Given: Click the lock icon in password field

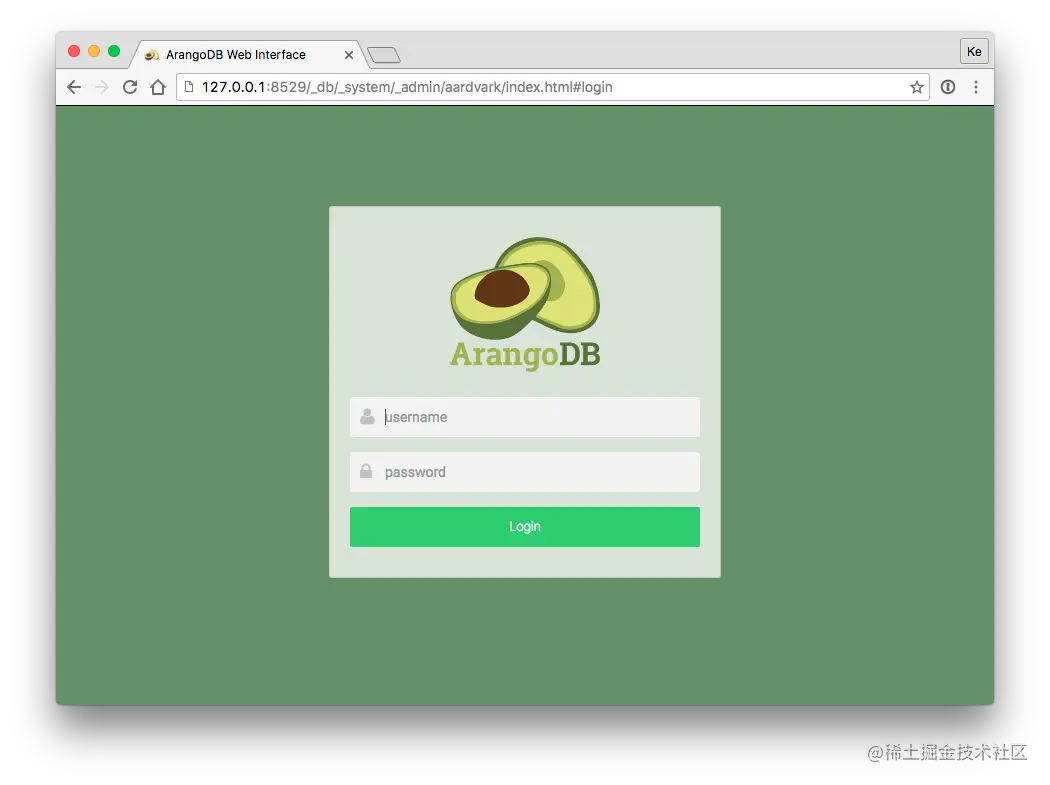Looking at the screenshot, I should [x=366, y=471].
